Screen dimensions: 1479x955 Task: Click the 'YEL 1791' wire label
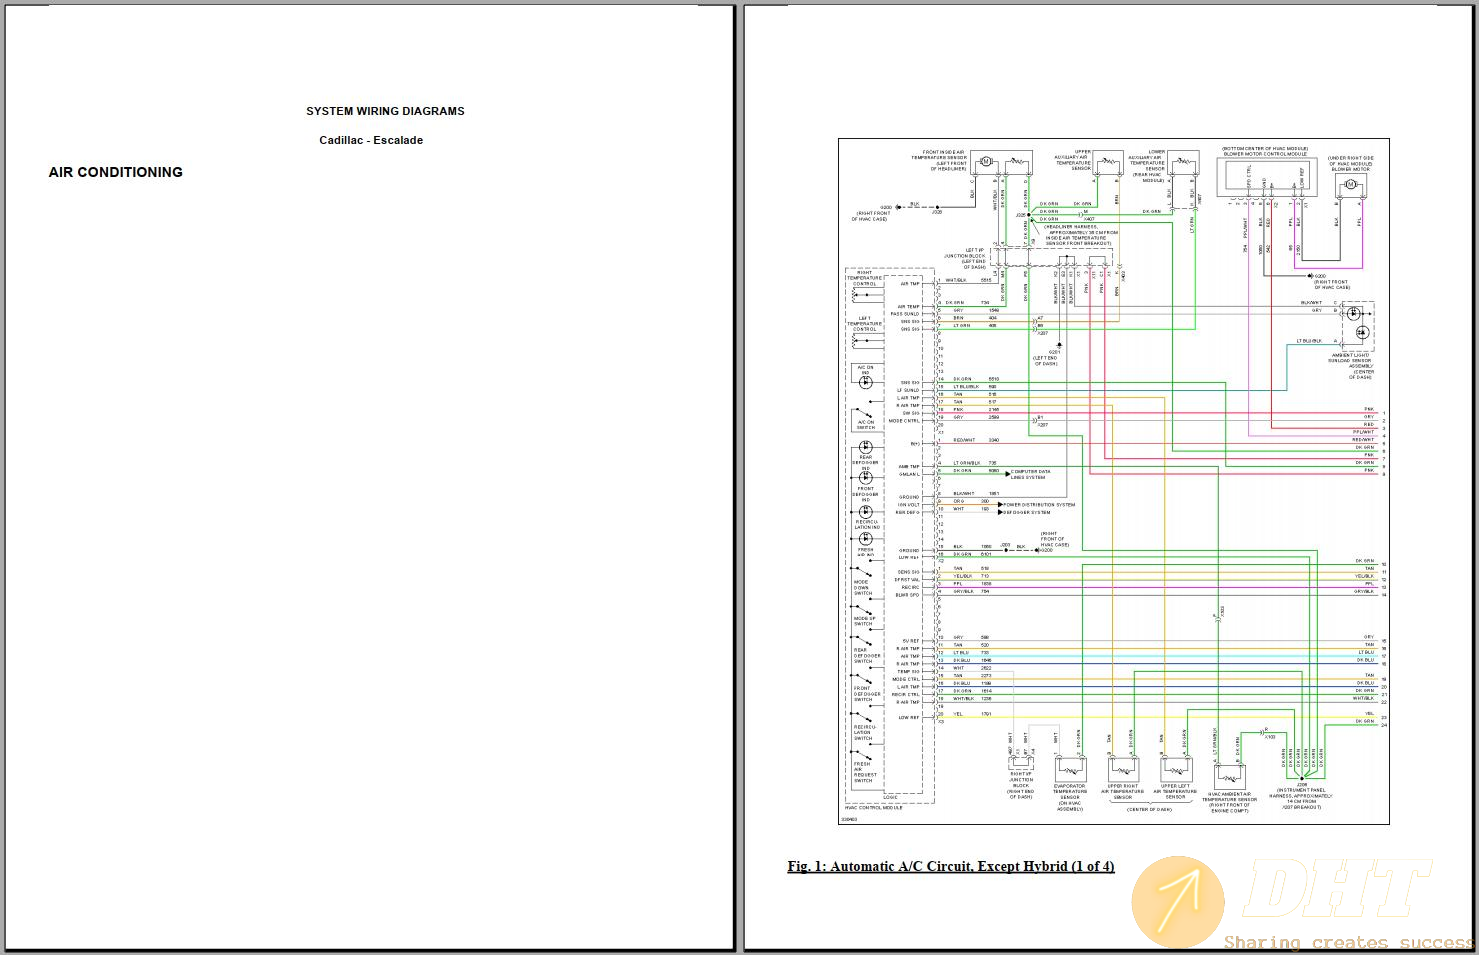coord(972,714)
